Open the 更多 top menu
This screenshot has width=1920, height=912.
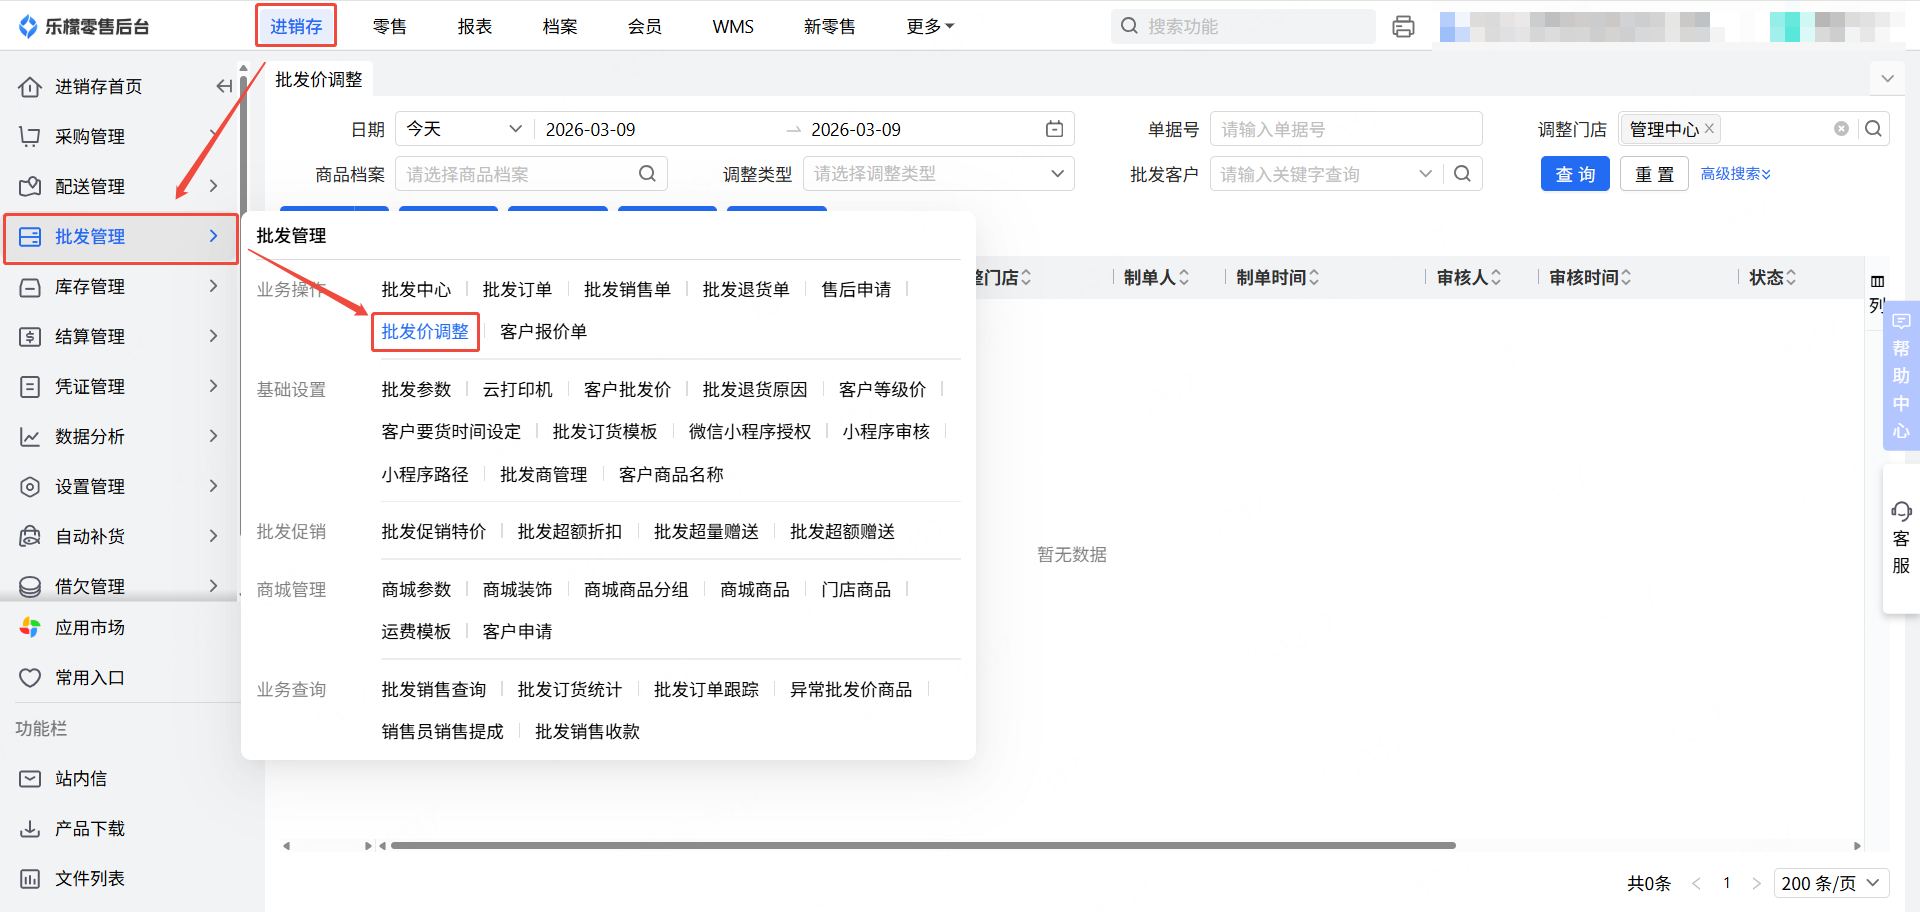coord(930,27)
